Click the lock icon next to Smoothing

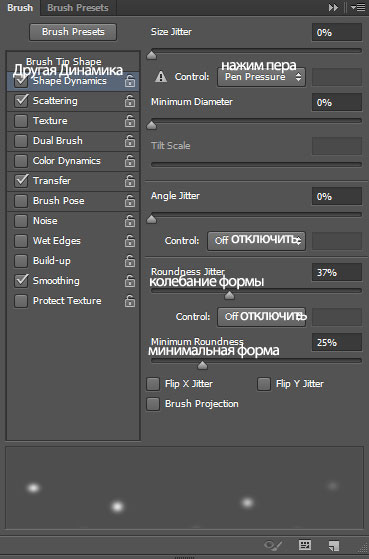click(130, 281)
